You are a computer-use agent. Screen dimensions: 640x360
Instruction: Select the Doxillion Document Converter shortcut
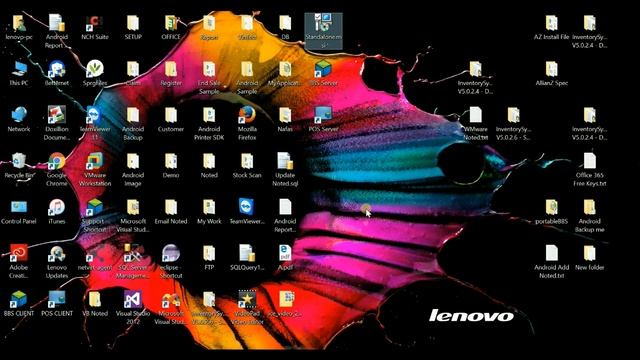pos(57,116)
